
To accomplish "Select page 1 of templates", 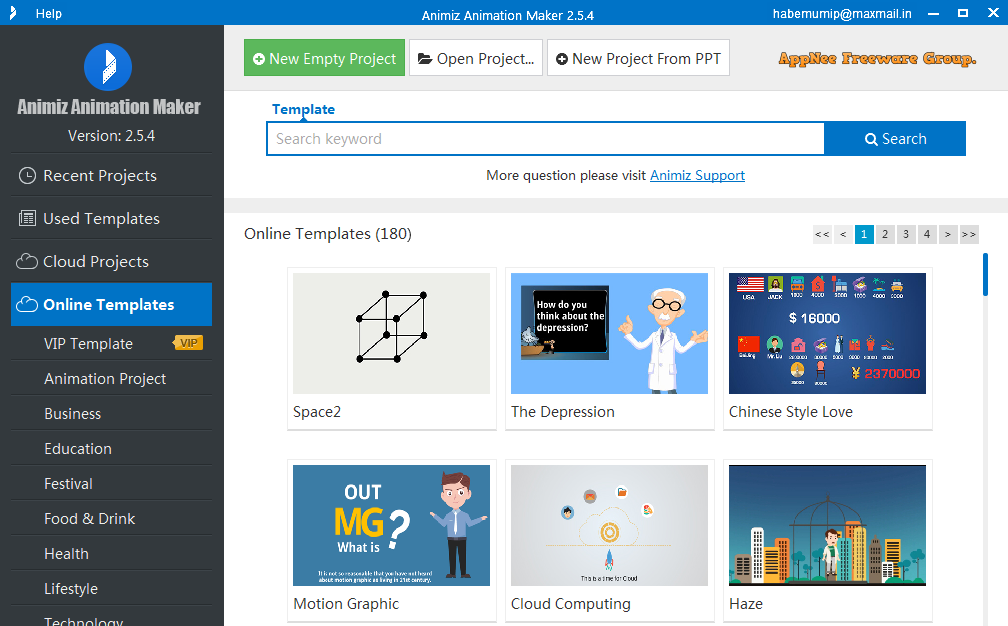I will pyautogui.click(x=864, y=235).
